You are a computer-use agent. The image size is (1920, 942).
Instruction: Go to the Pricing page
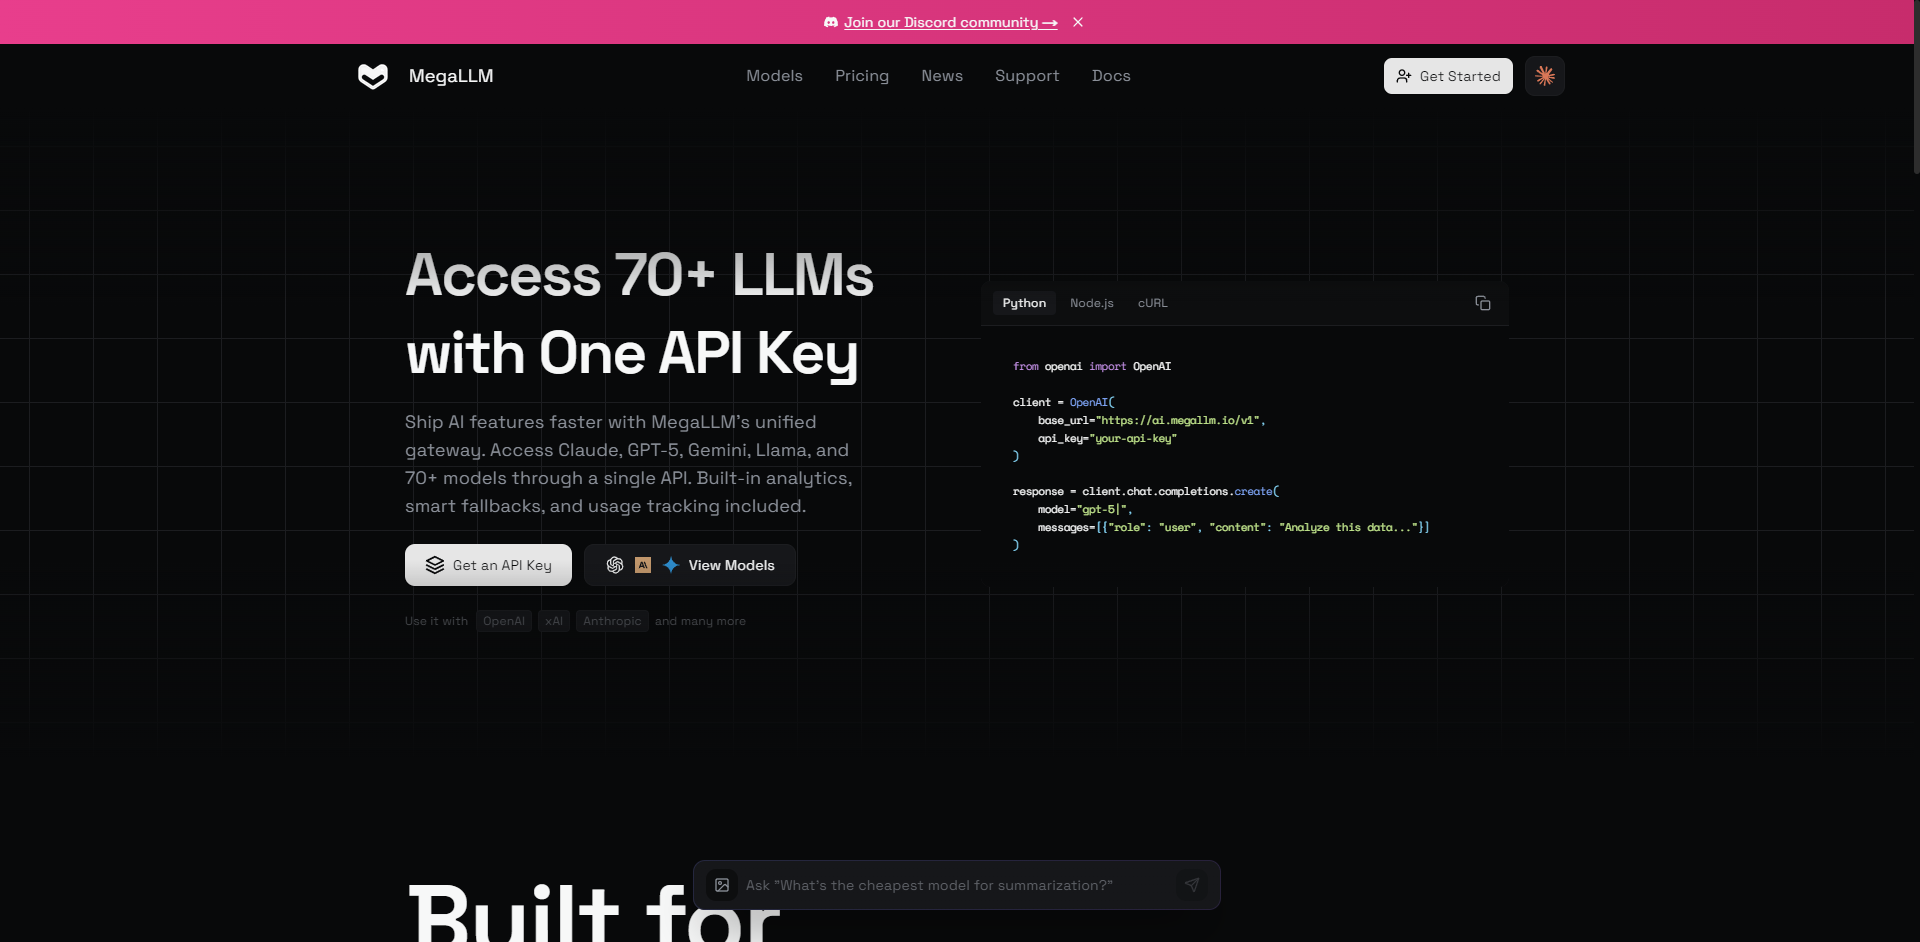pos(861,76)
